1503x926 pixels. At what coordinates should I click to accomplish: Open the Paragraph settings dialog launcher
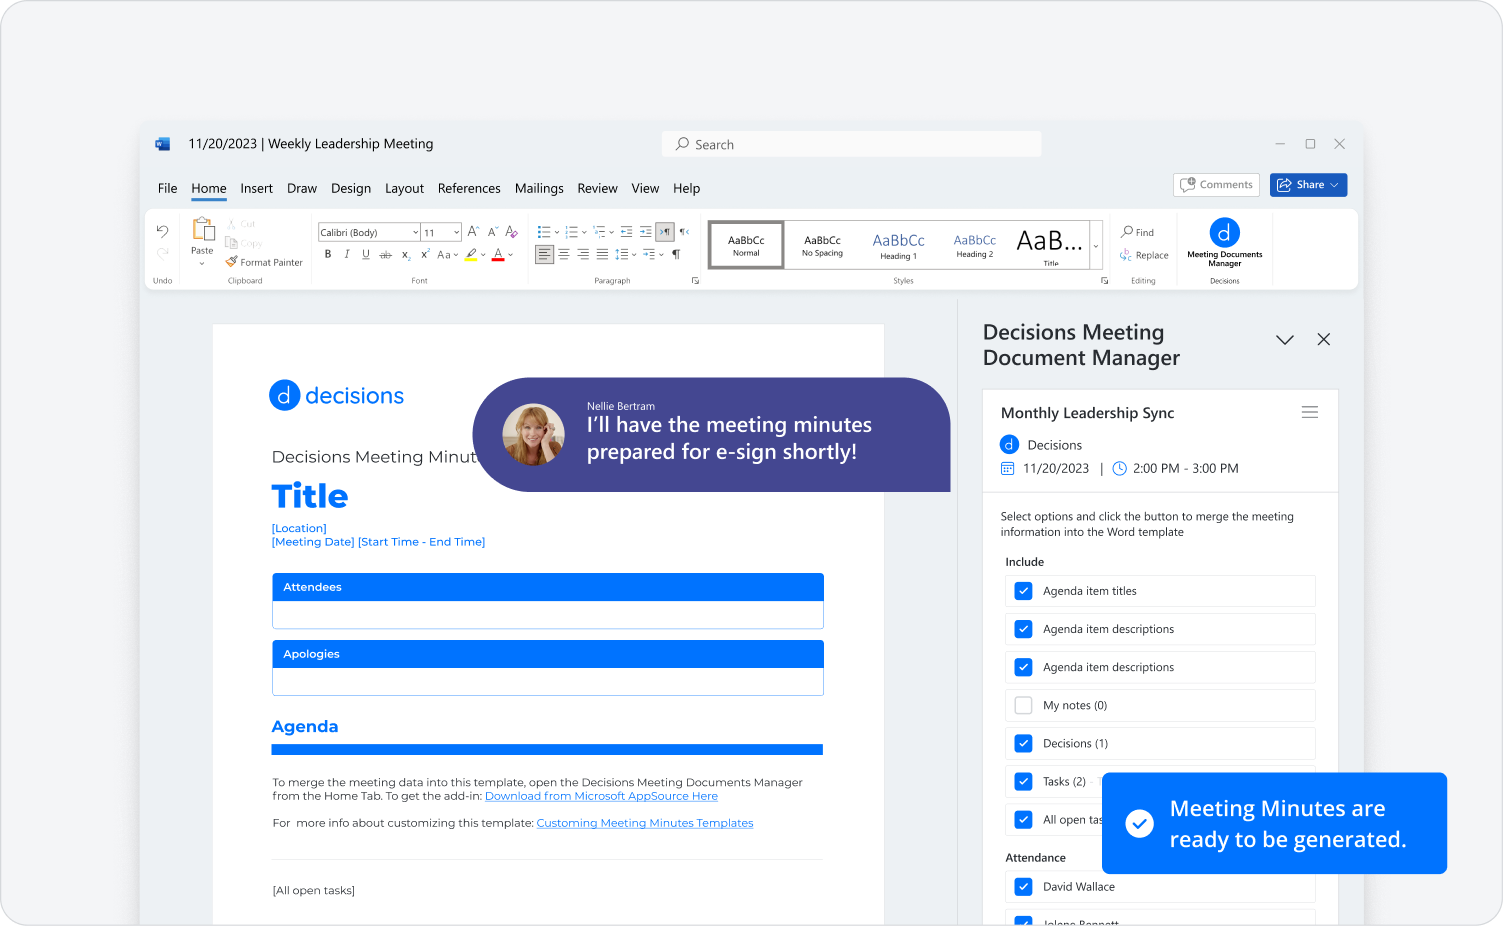(x=695, y=281)
